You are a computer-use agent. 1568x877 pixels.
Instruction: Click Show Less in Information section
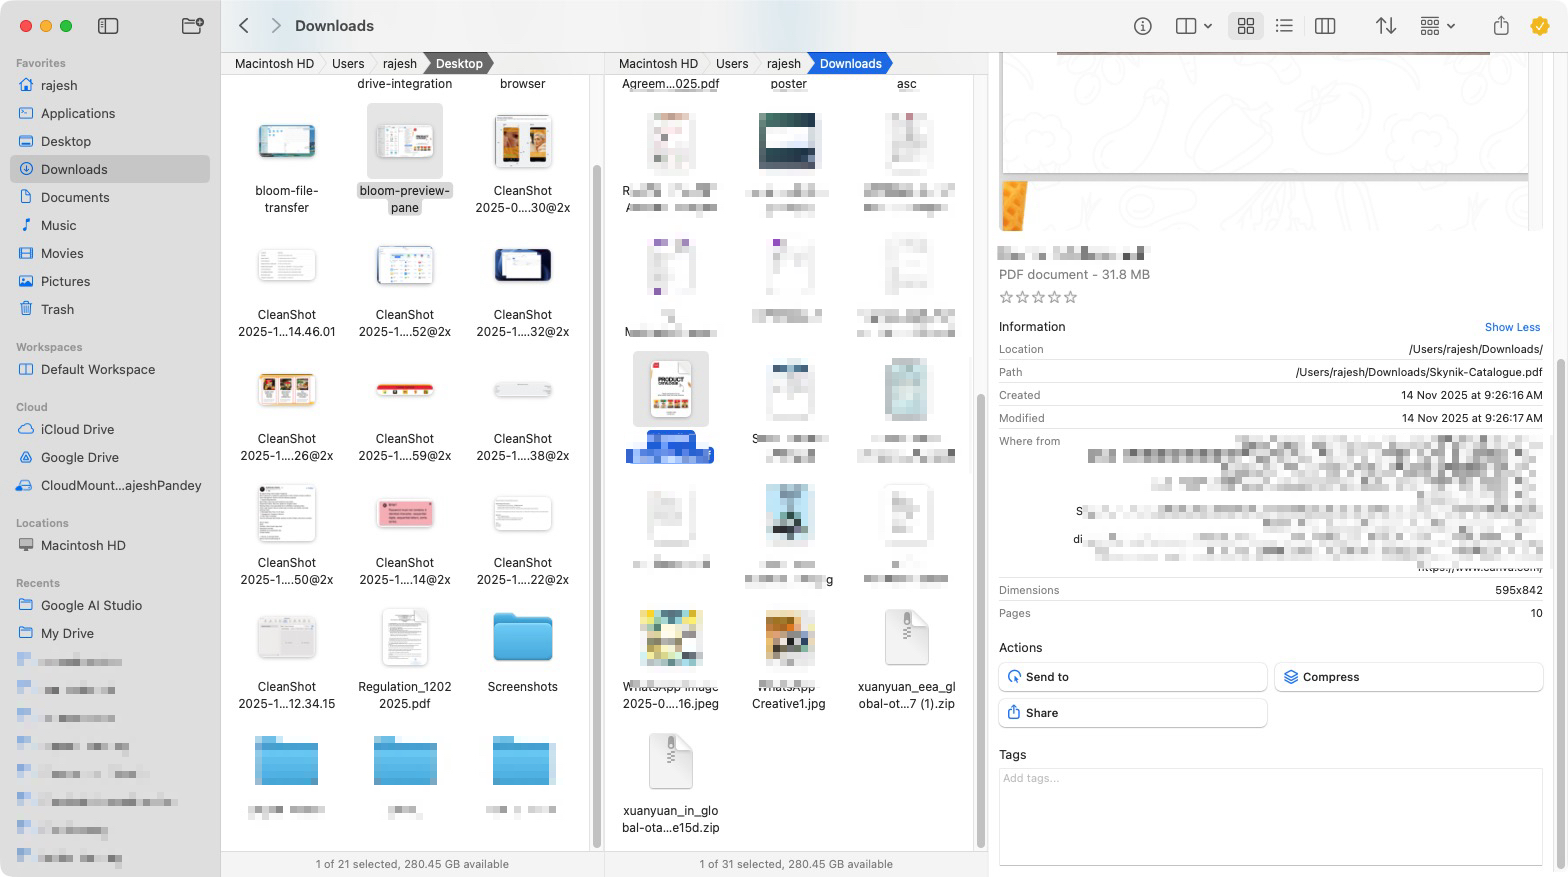click(x=1512, y=327)
